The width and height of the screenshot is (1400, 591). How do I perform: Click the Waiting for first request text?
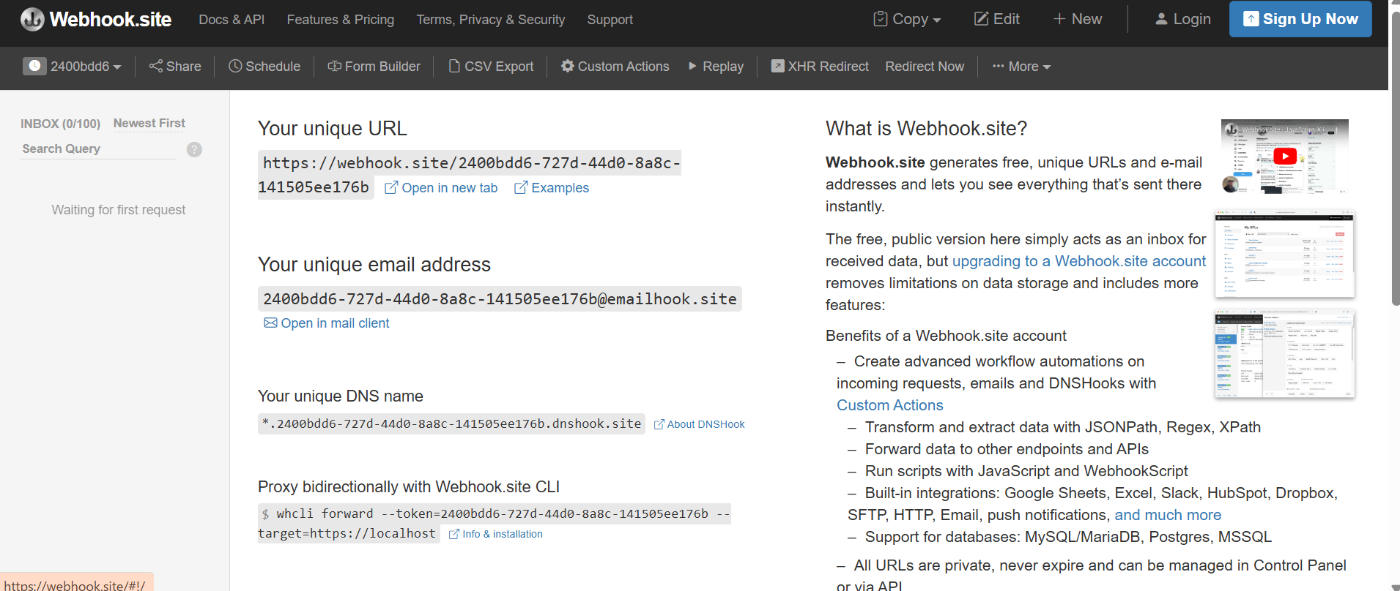point(119,210)
